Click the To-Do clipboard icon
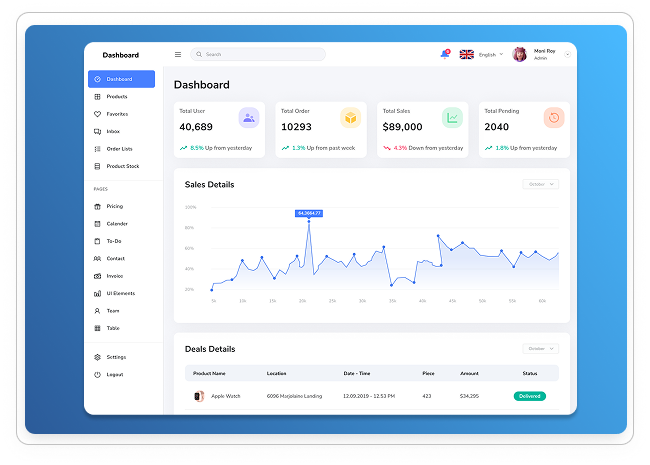Screen dimensions: 650x465 click(x=97, y=241)
